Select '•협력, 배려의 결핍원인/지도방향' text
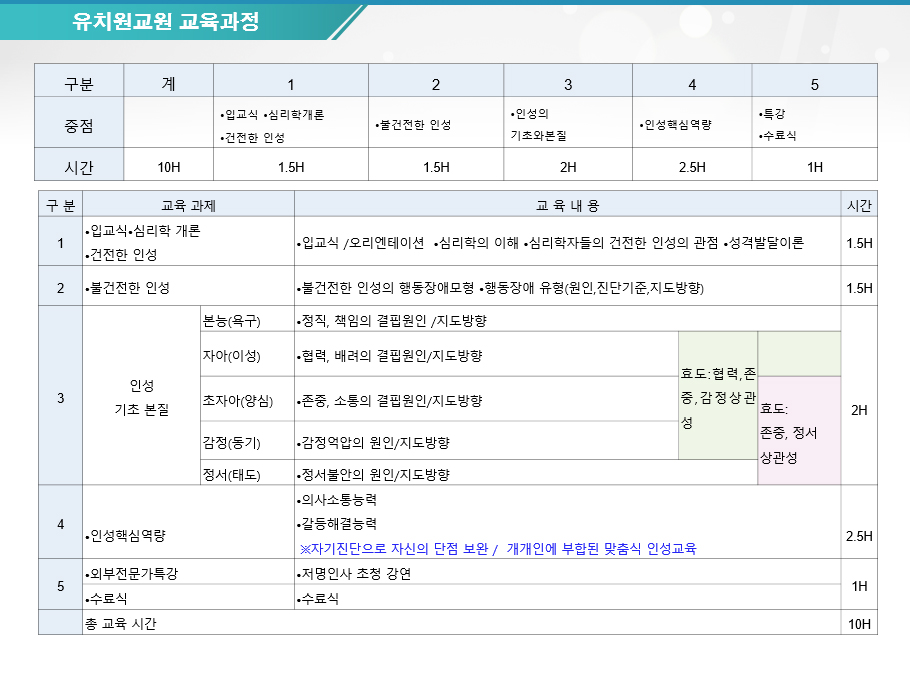Image resolution: width=910 pixels, height=683 pixels. tap(389, 356)
